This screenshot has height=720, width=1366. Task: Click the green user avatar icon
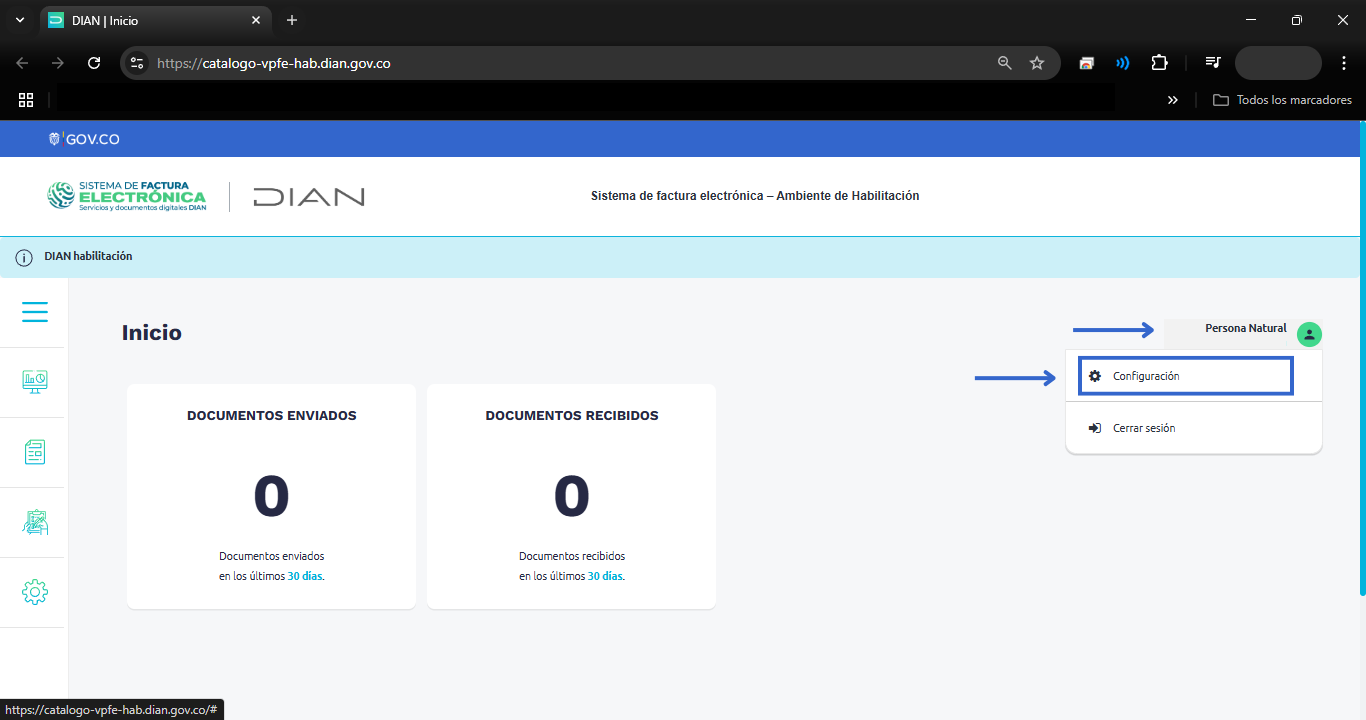click(1309, 335)
